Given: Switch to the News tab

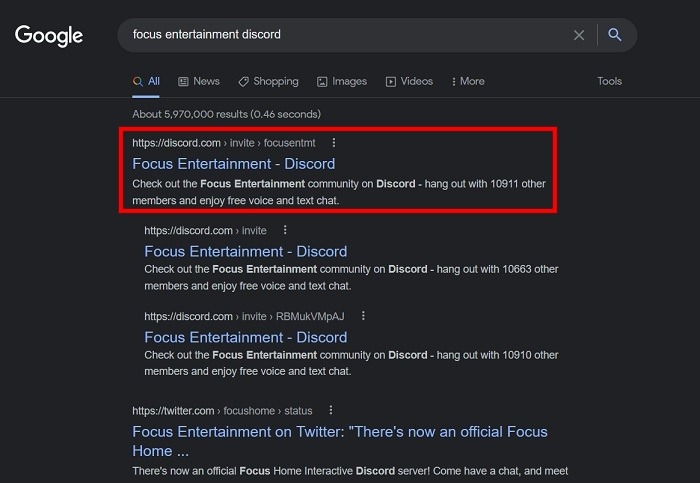Looking at the screenshot, I should 199,81.
